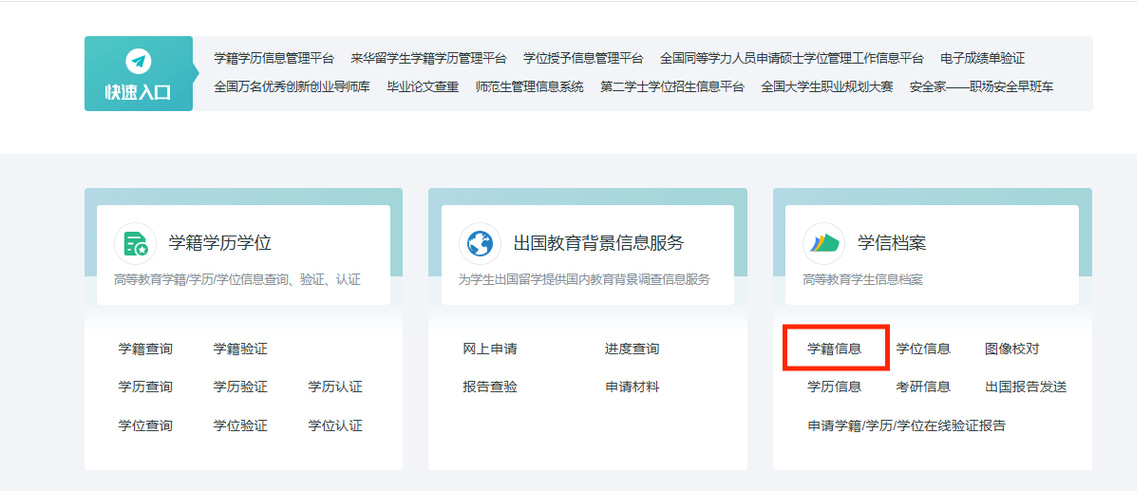Go to 进度查询
Image resolution: width=1137 pixels, height=491 pixels.
click(632, 349)
